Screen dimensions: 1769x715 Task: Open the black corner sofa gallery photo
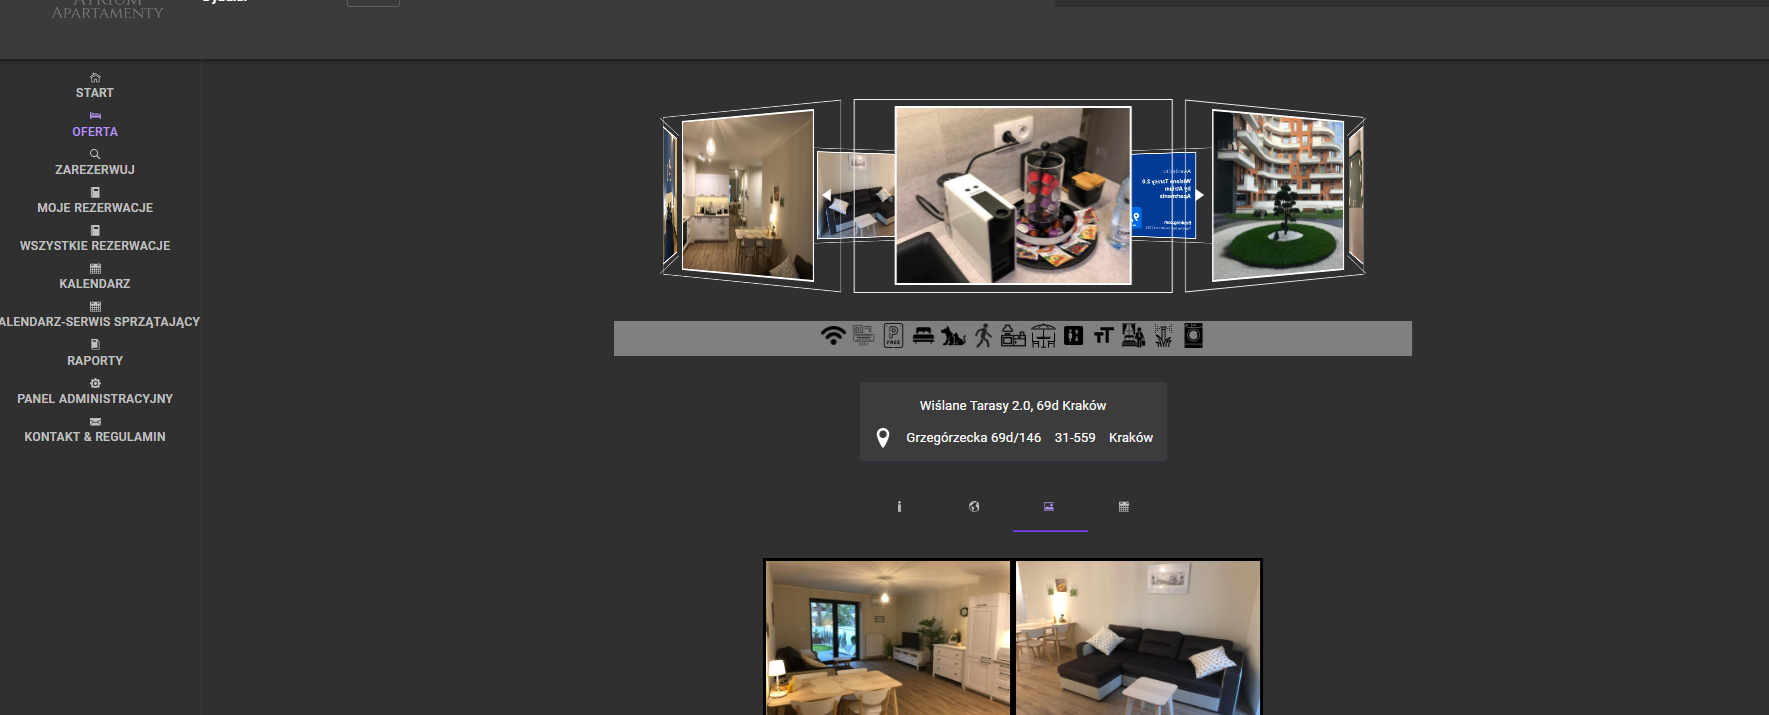point(1138,637)
